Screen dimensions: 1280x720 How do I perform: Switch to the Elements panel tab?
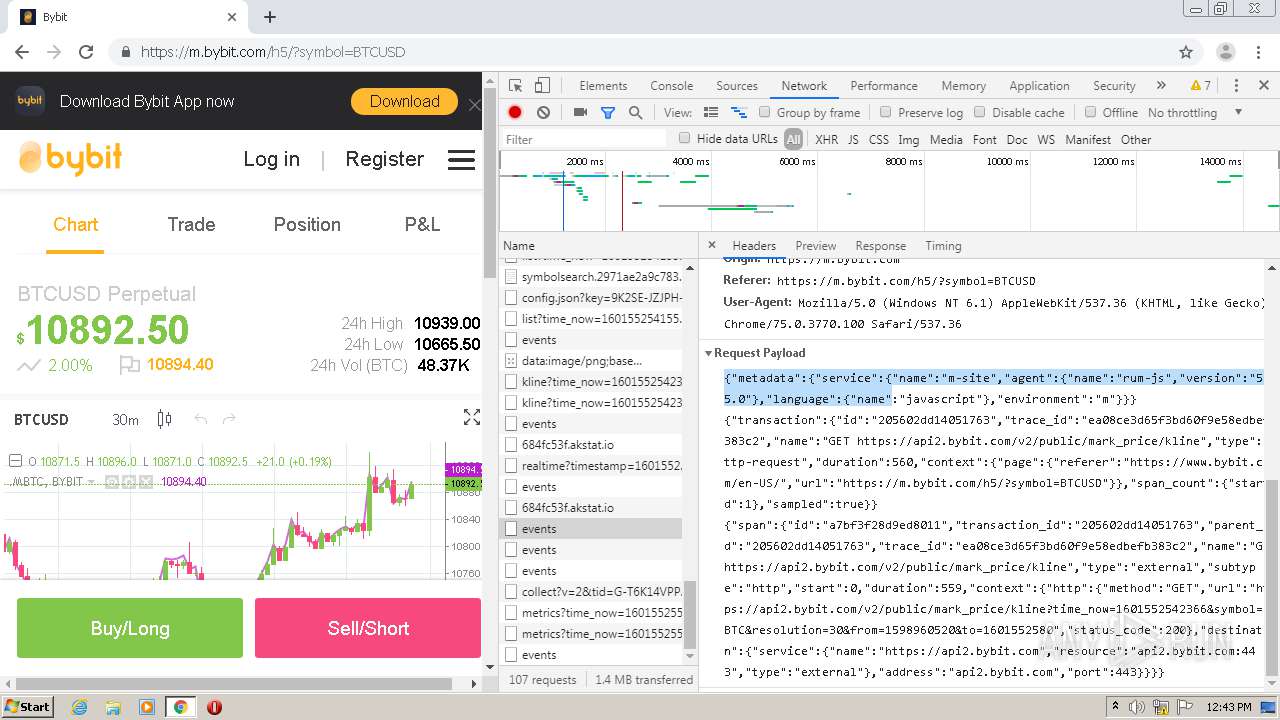click(603, 86)
